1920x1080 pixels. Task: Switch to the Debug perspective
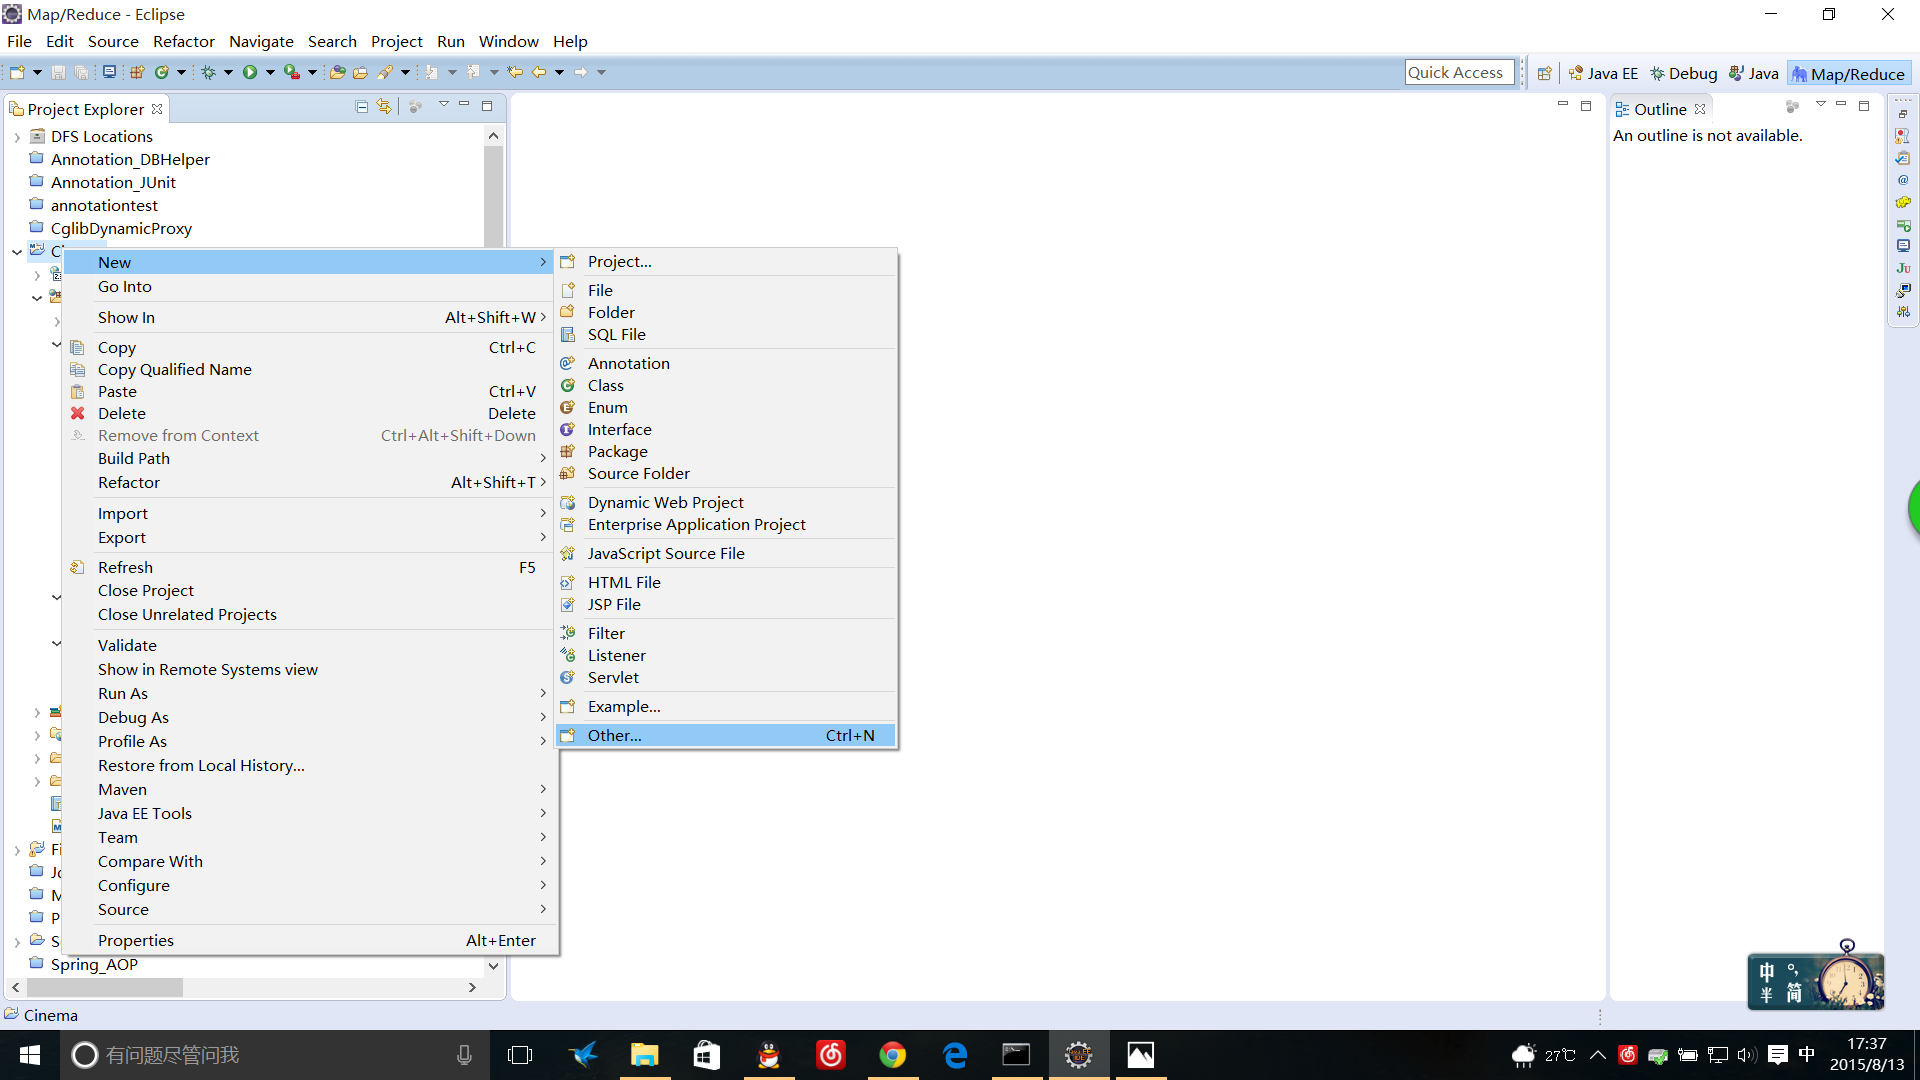coord(1684,73)
